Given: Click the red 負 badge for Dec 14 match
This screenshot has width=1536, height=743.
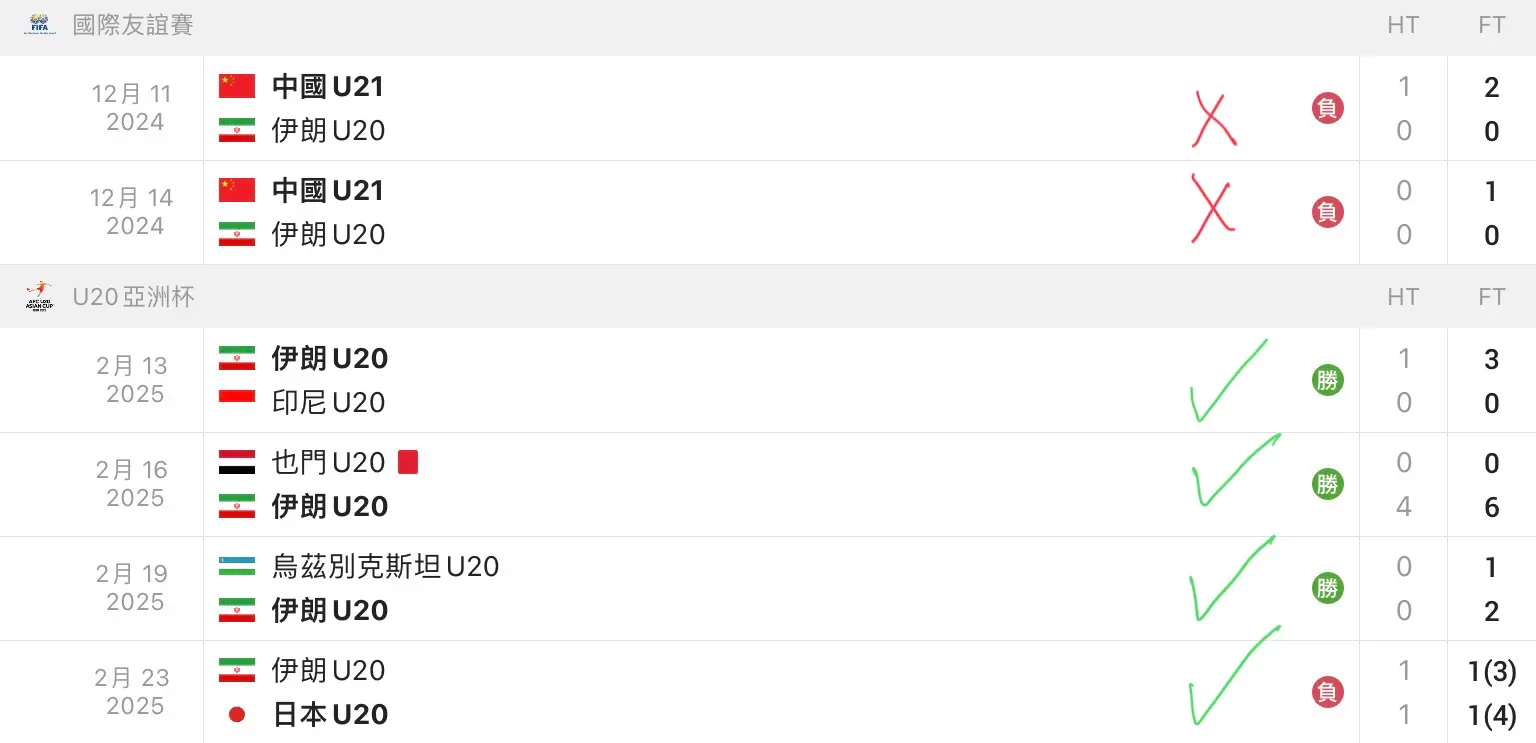Looking at the screenshot, I should [1327, 212].
